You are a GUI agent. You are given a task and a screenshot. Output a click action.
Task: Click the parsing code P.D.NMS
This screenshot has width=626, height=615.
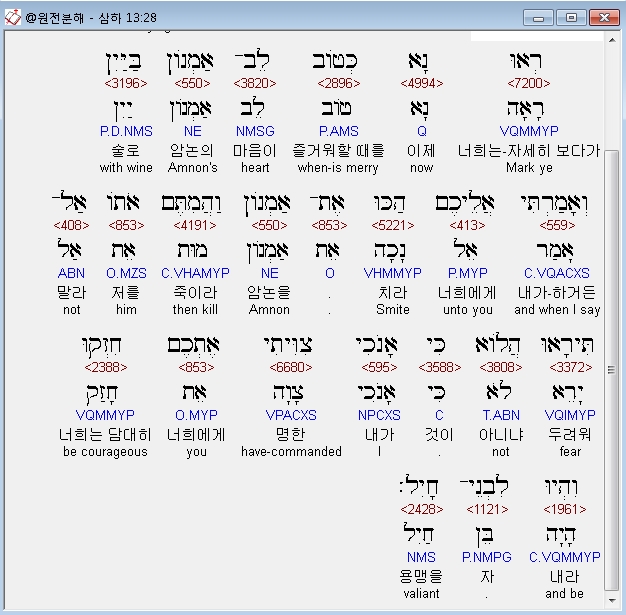coord(126,131)
